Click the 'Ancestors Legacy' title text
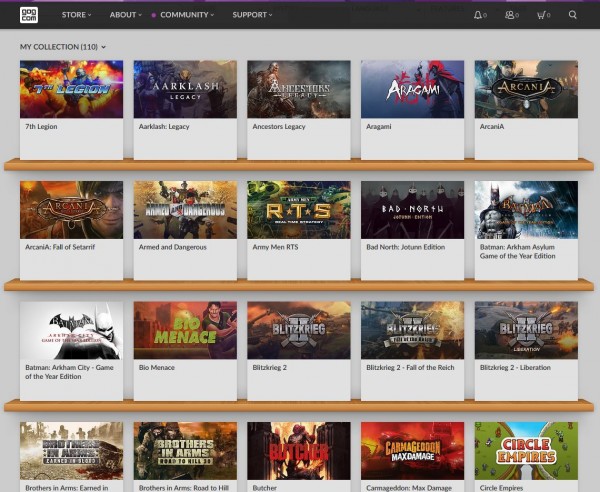Screen dimensions: 600x492 click(x=279, y=126)
